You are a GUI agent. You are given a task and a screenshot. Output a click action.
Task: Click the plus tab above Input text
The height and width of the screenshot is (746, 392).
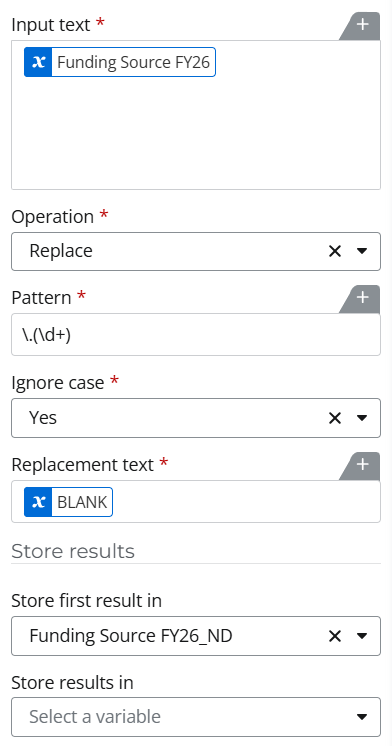tap(362, 25)
